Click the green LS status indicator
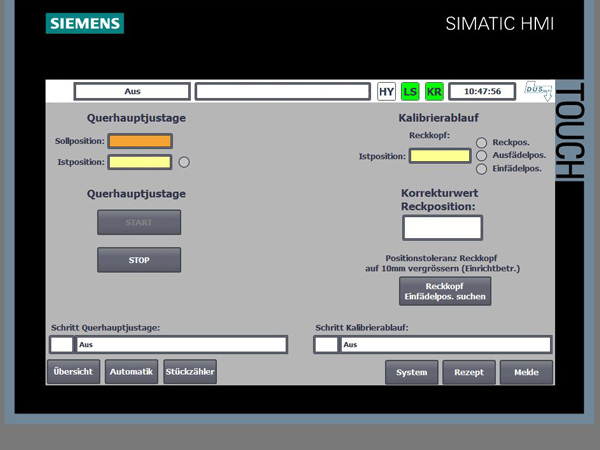The width and height of the screenshot is (600, 450). [x=410, y=92]
